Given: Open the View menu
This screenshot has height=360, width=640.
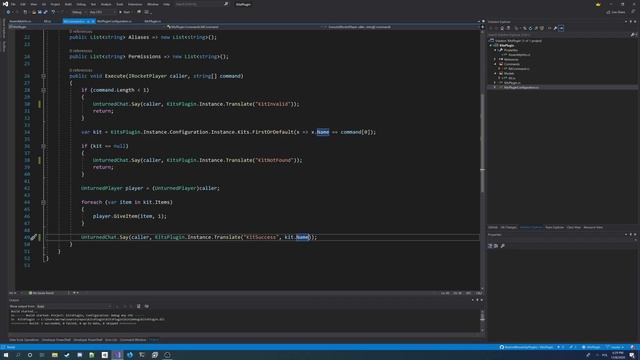Looking at the screenshot, I should [33, 4].
